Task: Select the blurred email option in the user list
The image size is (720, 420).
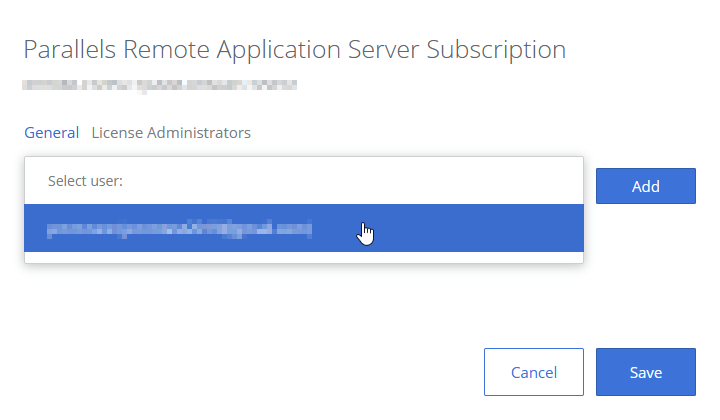Action: (180, 229)
